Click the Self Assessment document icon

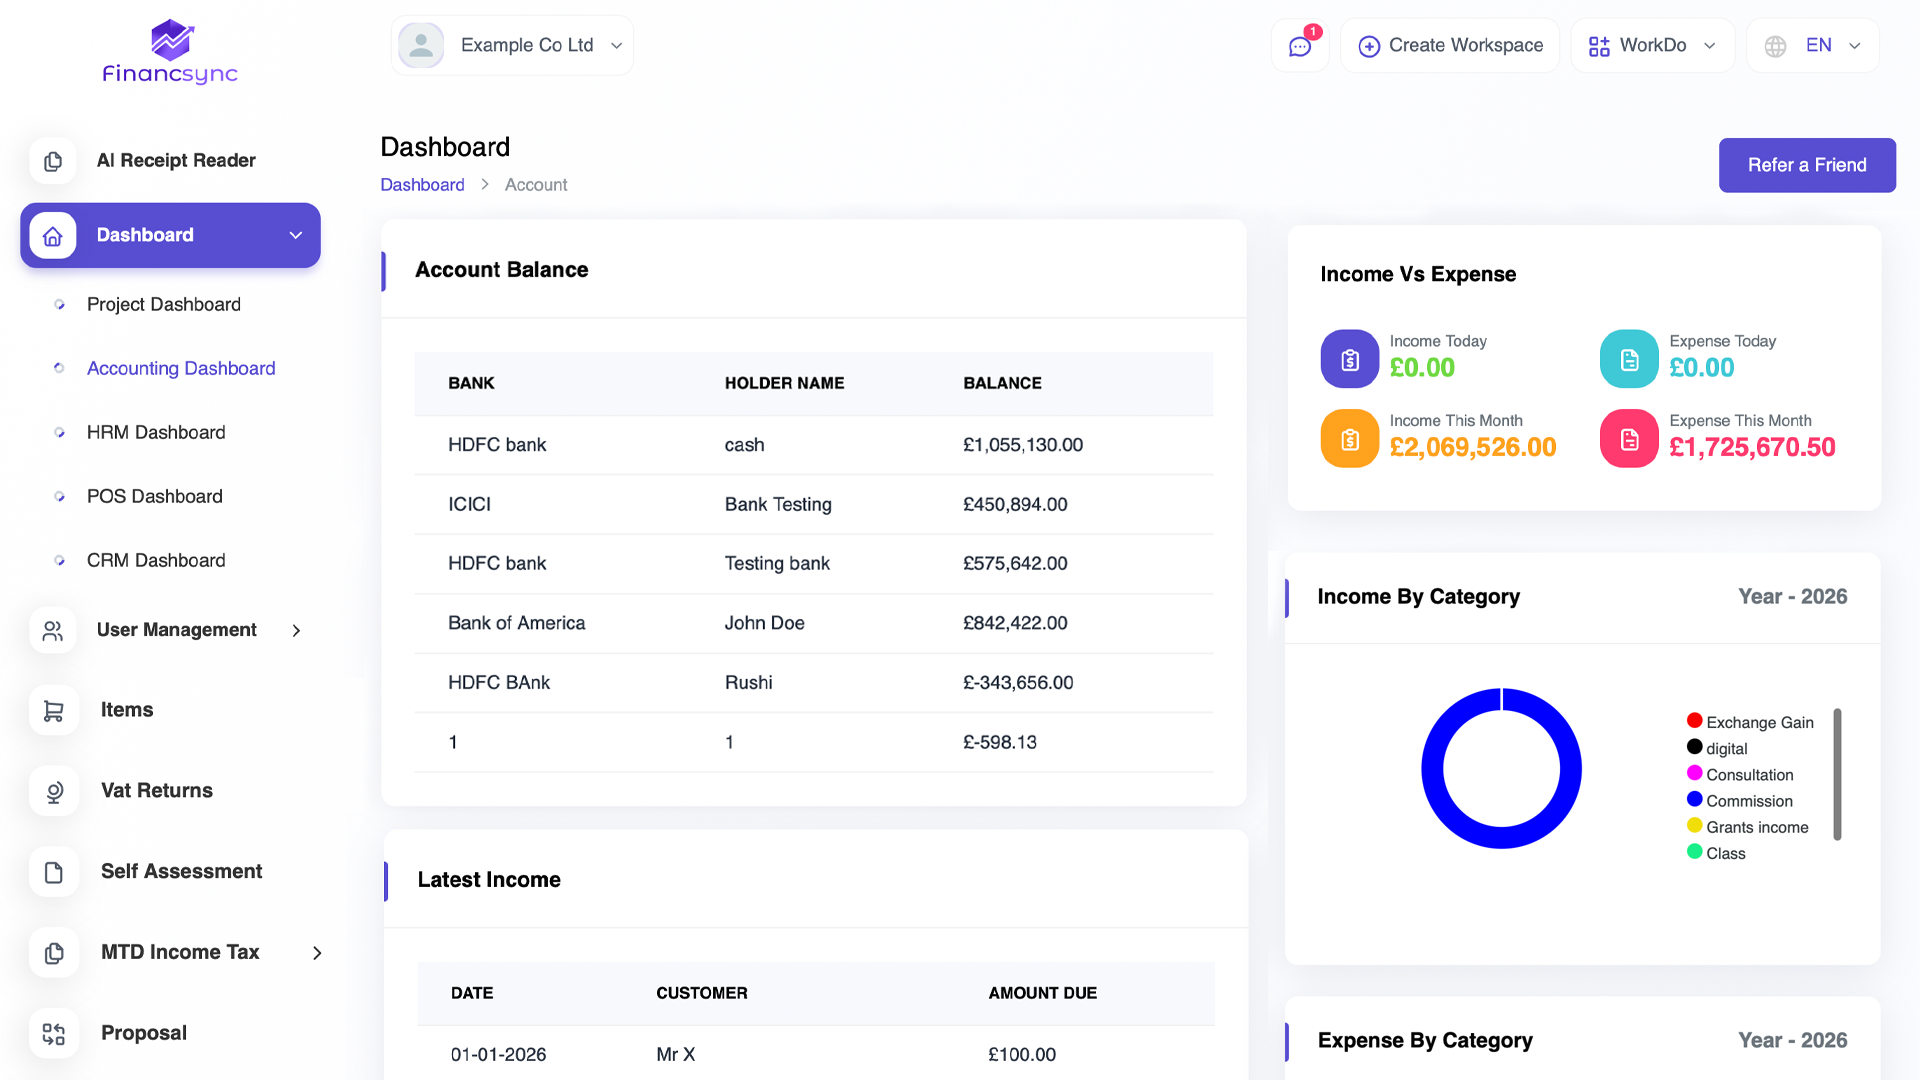[53, 872]
